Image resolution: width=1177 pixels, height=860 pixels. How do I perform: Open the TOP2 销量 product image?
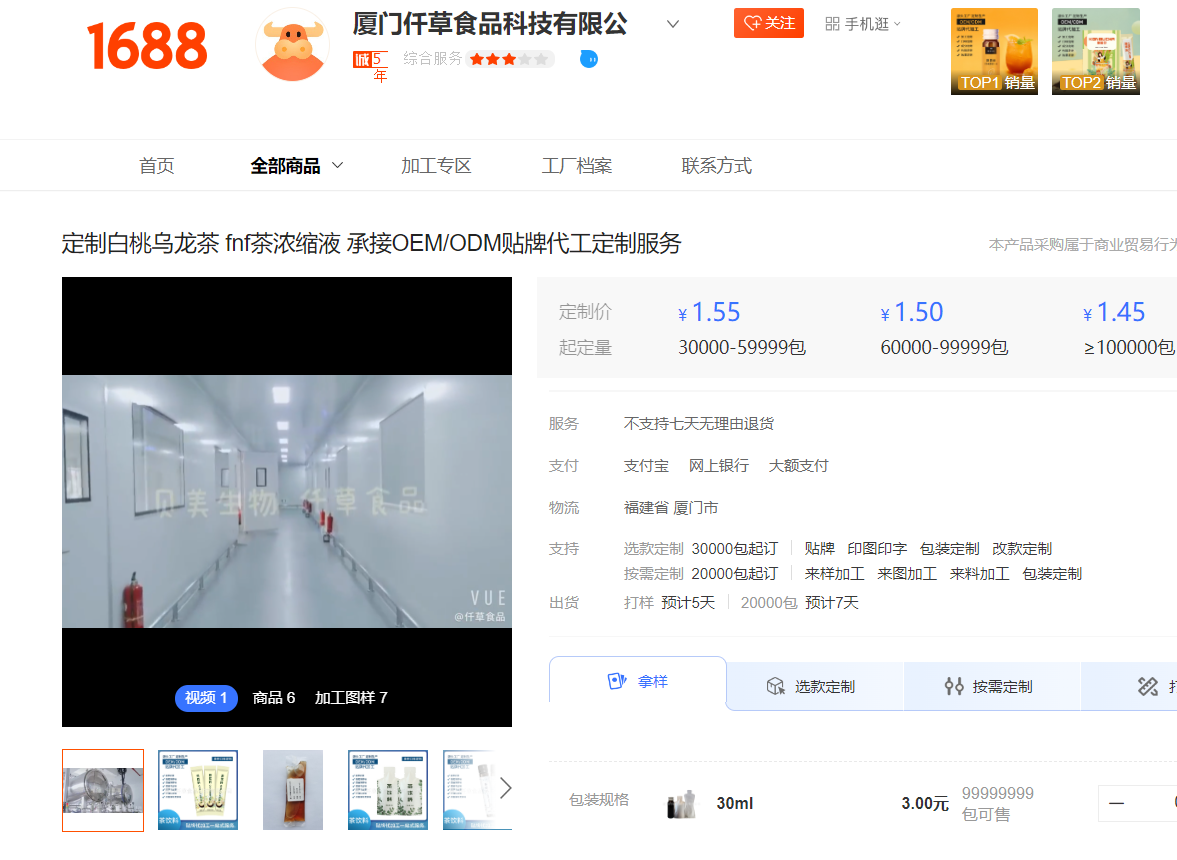[1095, 51]
